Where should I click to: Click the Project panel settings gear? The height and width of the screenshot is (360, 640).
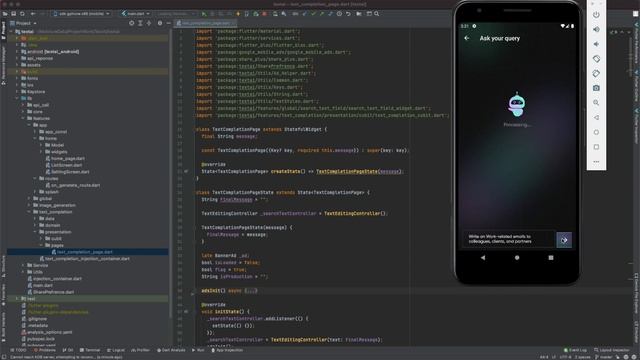[x=160, y=23]
